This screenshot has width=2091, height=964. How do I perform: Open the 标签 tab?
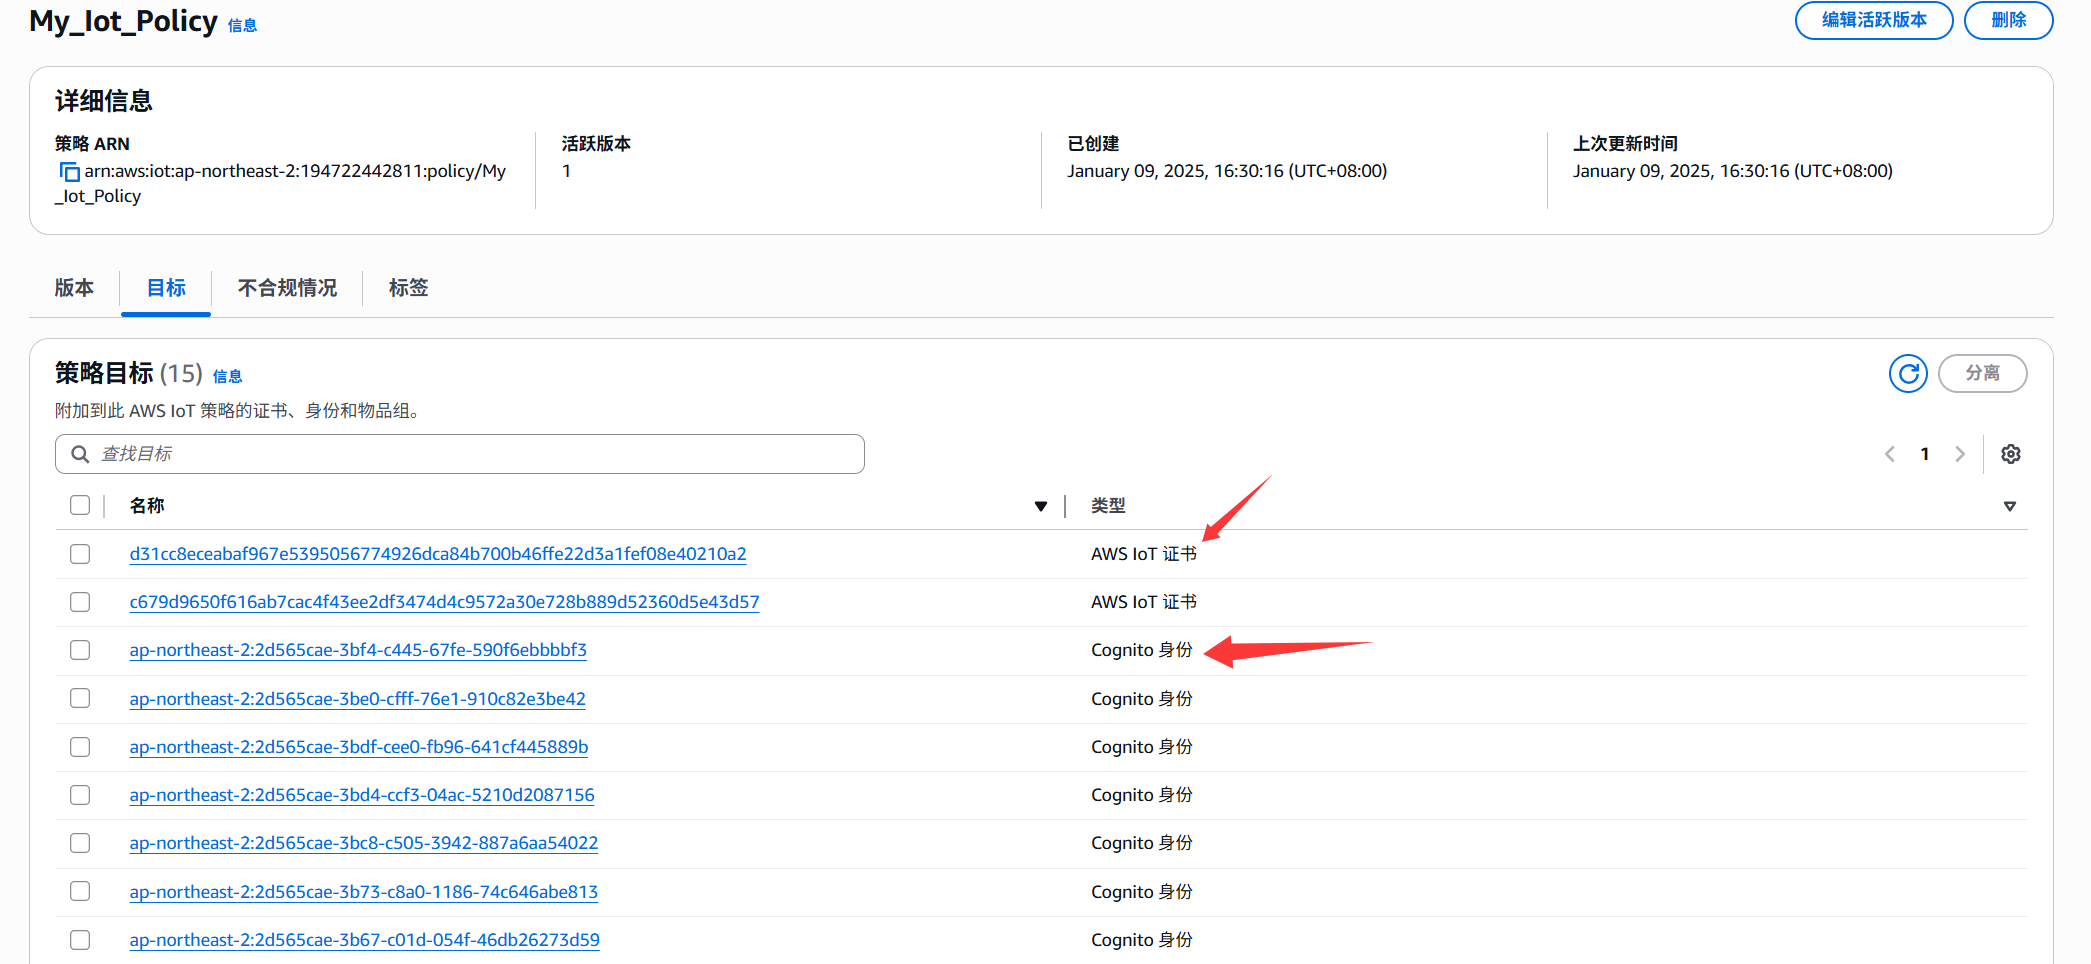pos(408,288)
